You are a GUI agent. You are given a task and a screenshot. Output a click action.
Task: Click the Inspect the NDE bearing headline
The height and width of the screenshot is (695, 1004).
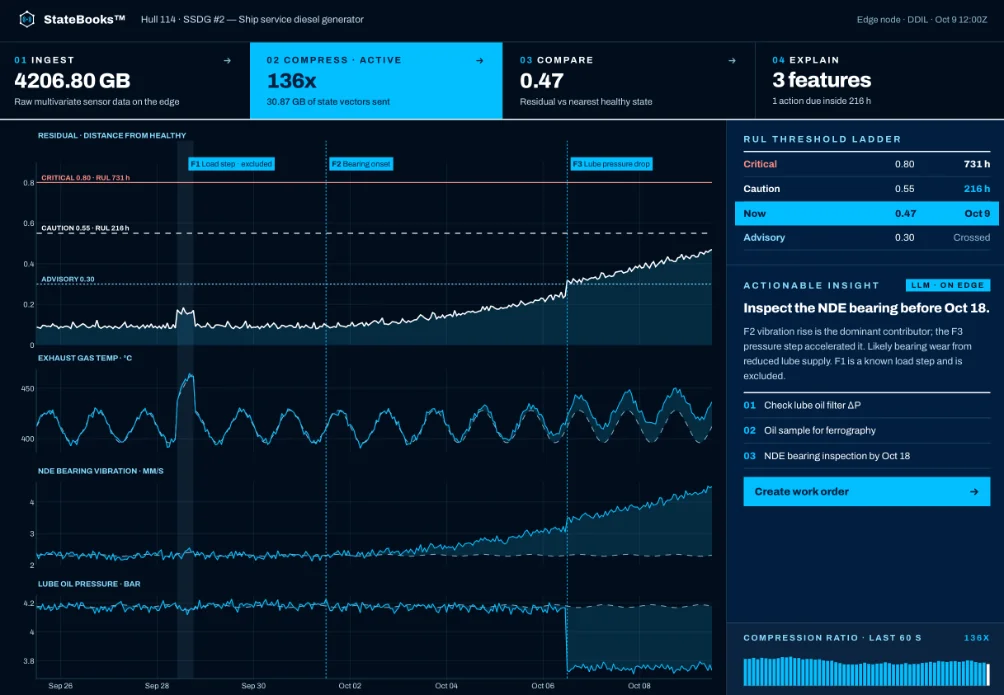866,308
